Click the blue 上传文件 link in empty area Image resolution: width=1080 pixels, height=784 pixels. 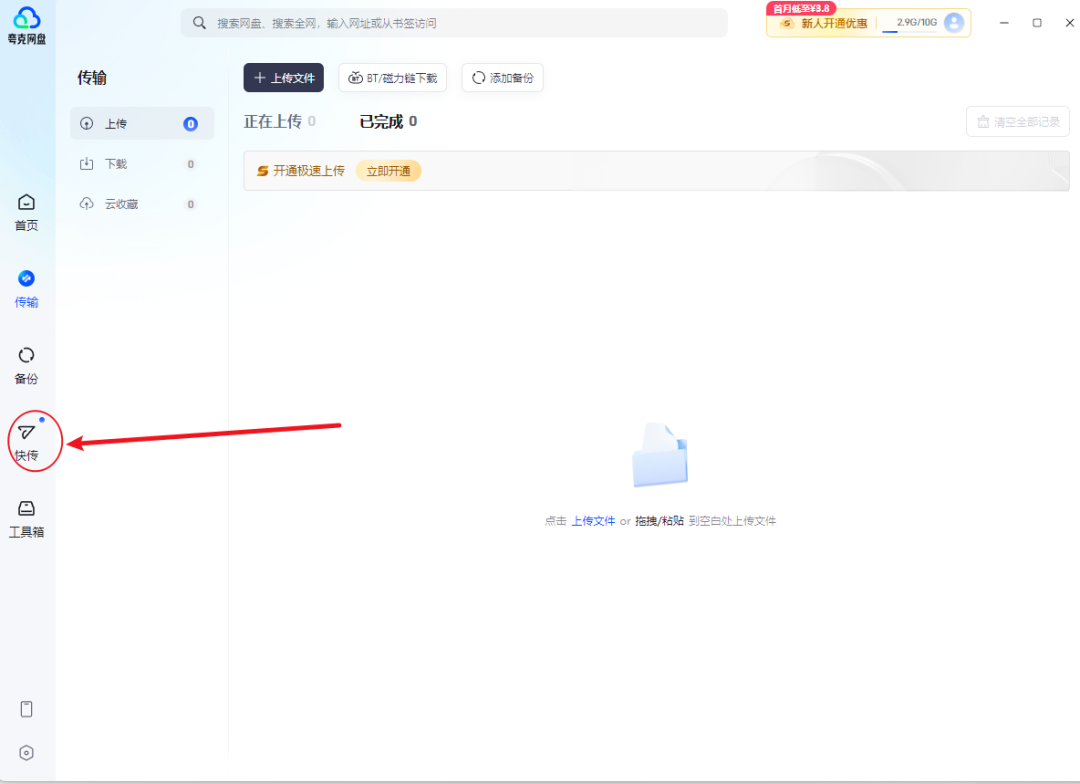[x=593, y=521]
